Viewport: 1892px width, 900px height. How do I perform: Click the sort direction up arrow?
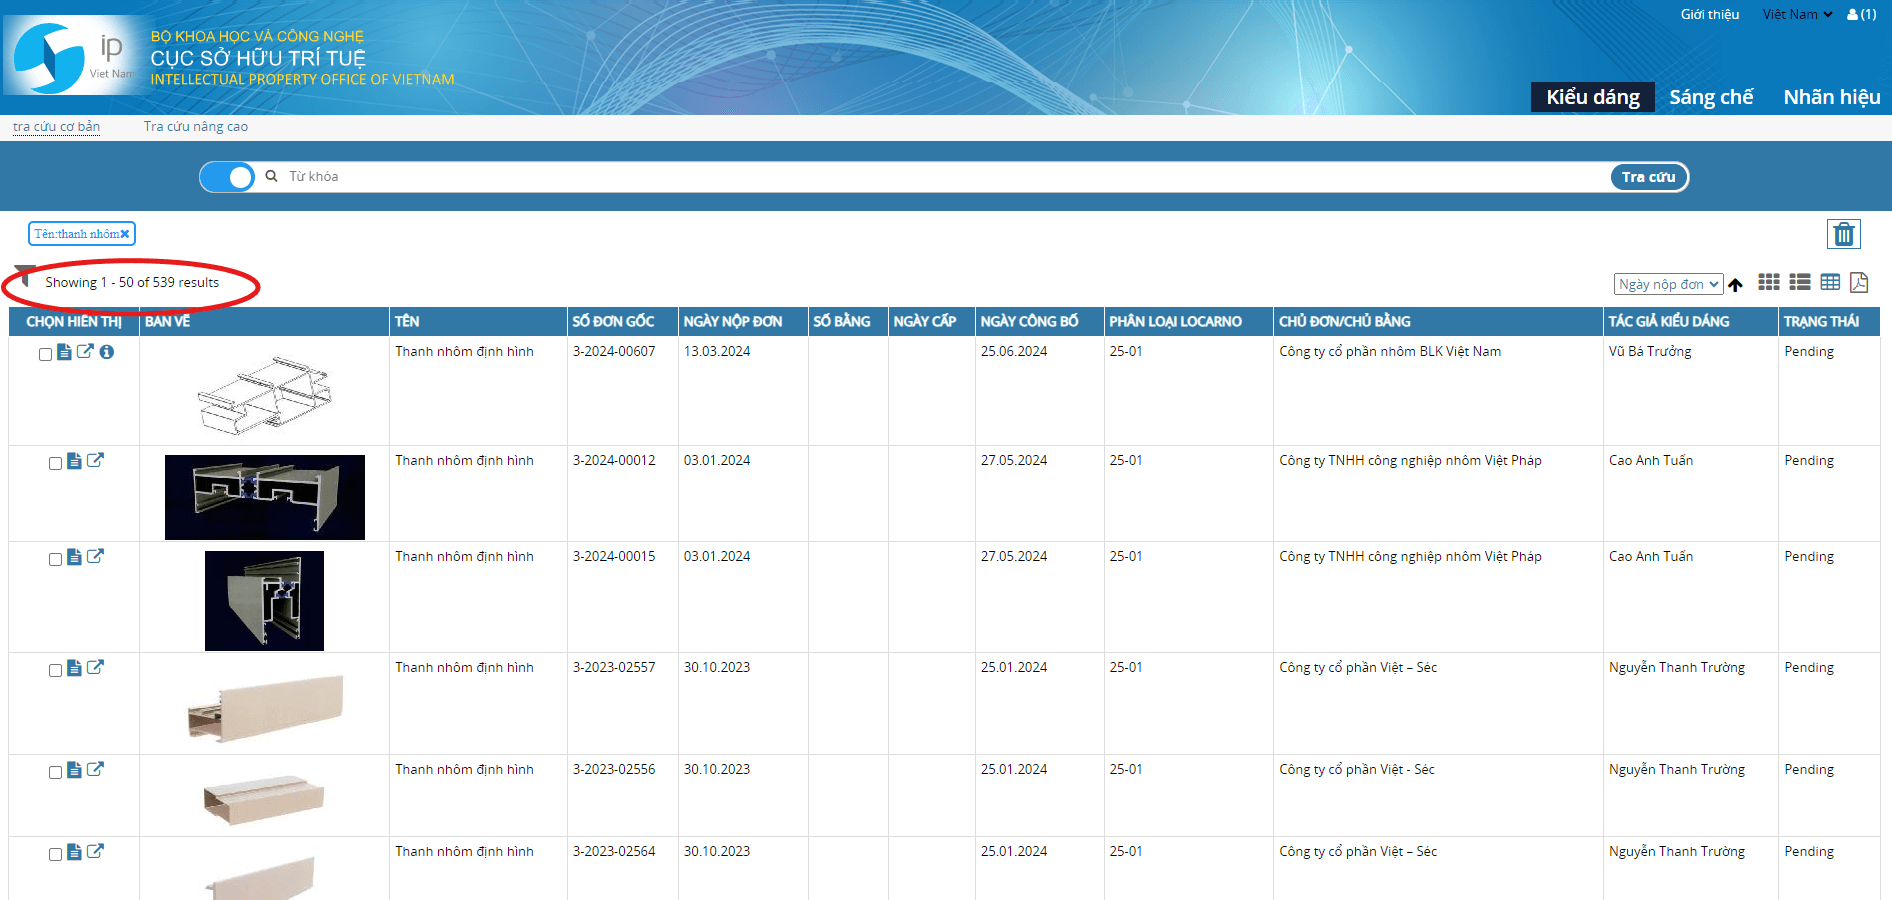[x=1735, y=285]
